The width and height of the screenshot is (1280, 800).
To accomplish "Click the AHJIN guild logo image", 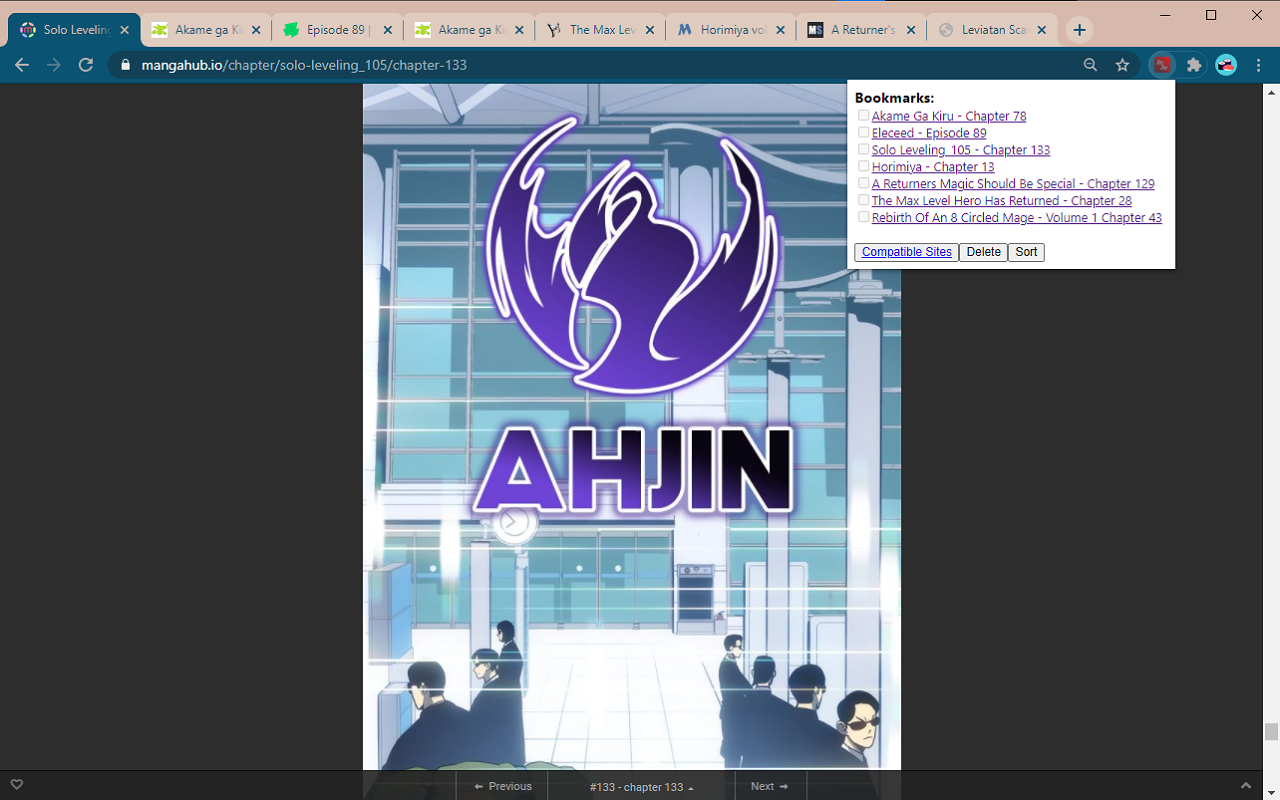I will (x=634, y=315).
